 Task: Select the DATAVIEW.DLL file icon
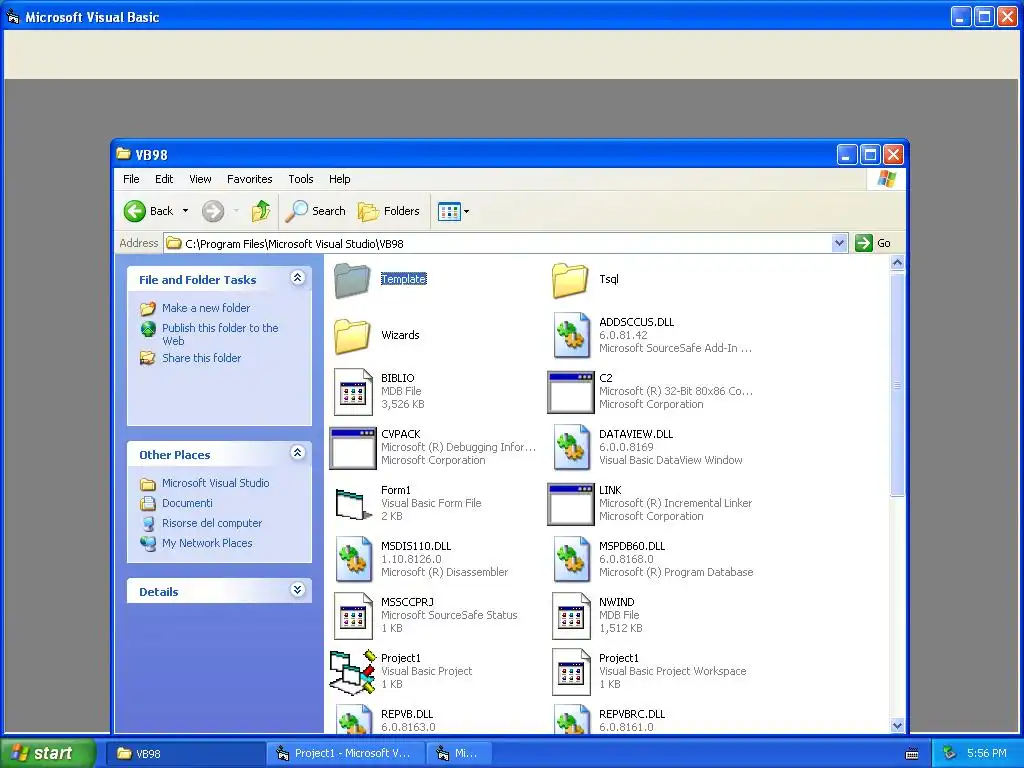click(571, 448)
